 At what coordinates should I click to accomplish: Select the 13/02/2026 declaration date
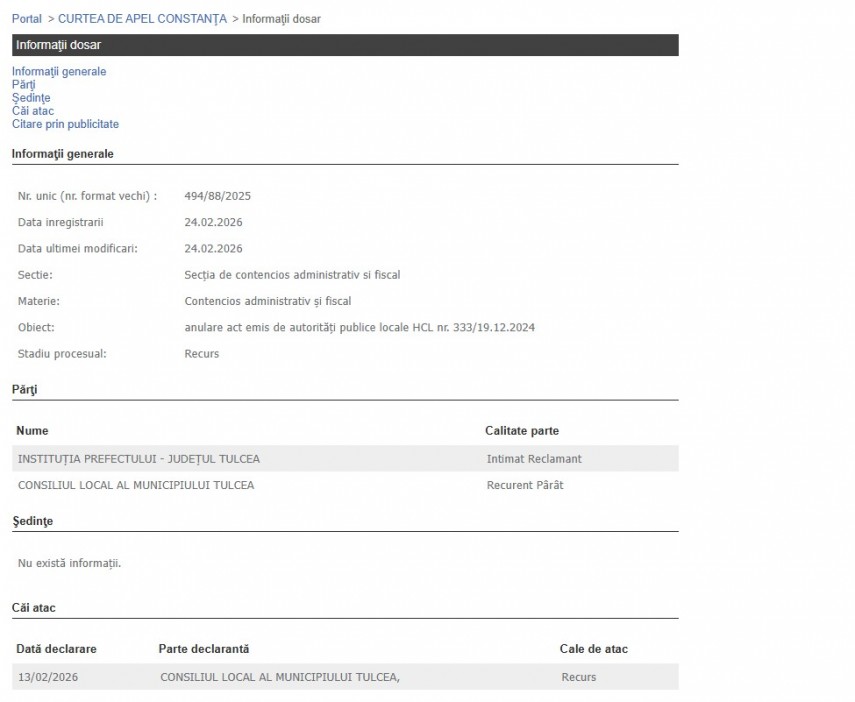(48, 677)
